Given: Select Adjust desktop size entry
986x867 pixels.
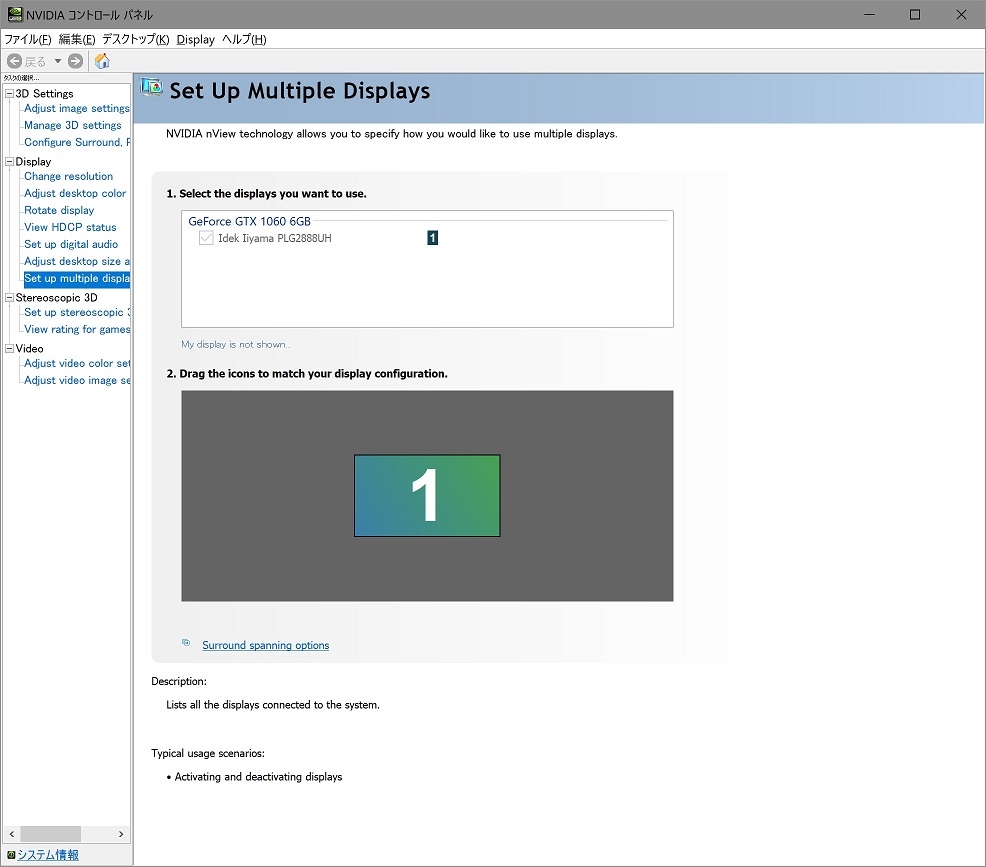Looking at the screenshot, I should click(77, 261).
